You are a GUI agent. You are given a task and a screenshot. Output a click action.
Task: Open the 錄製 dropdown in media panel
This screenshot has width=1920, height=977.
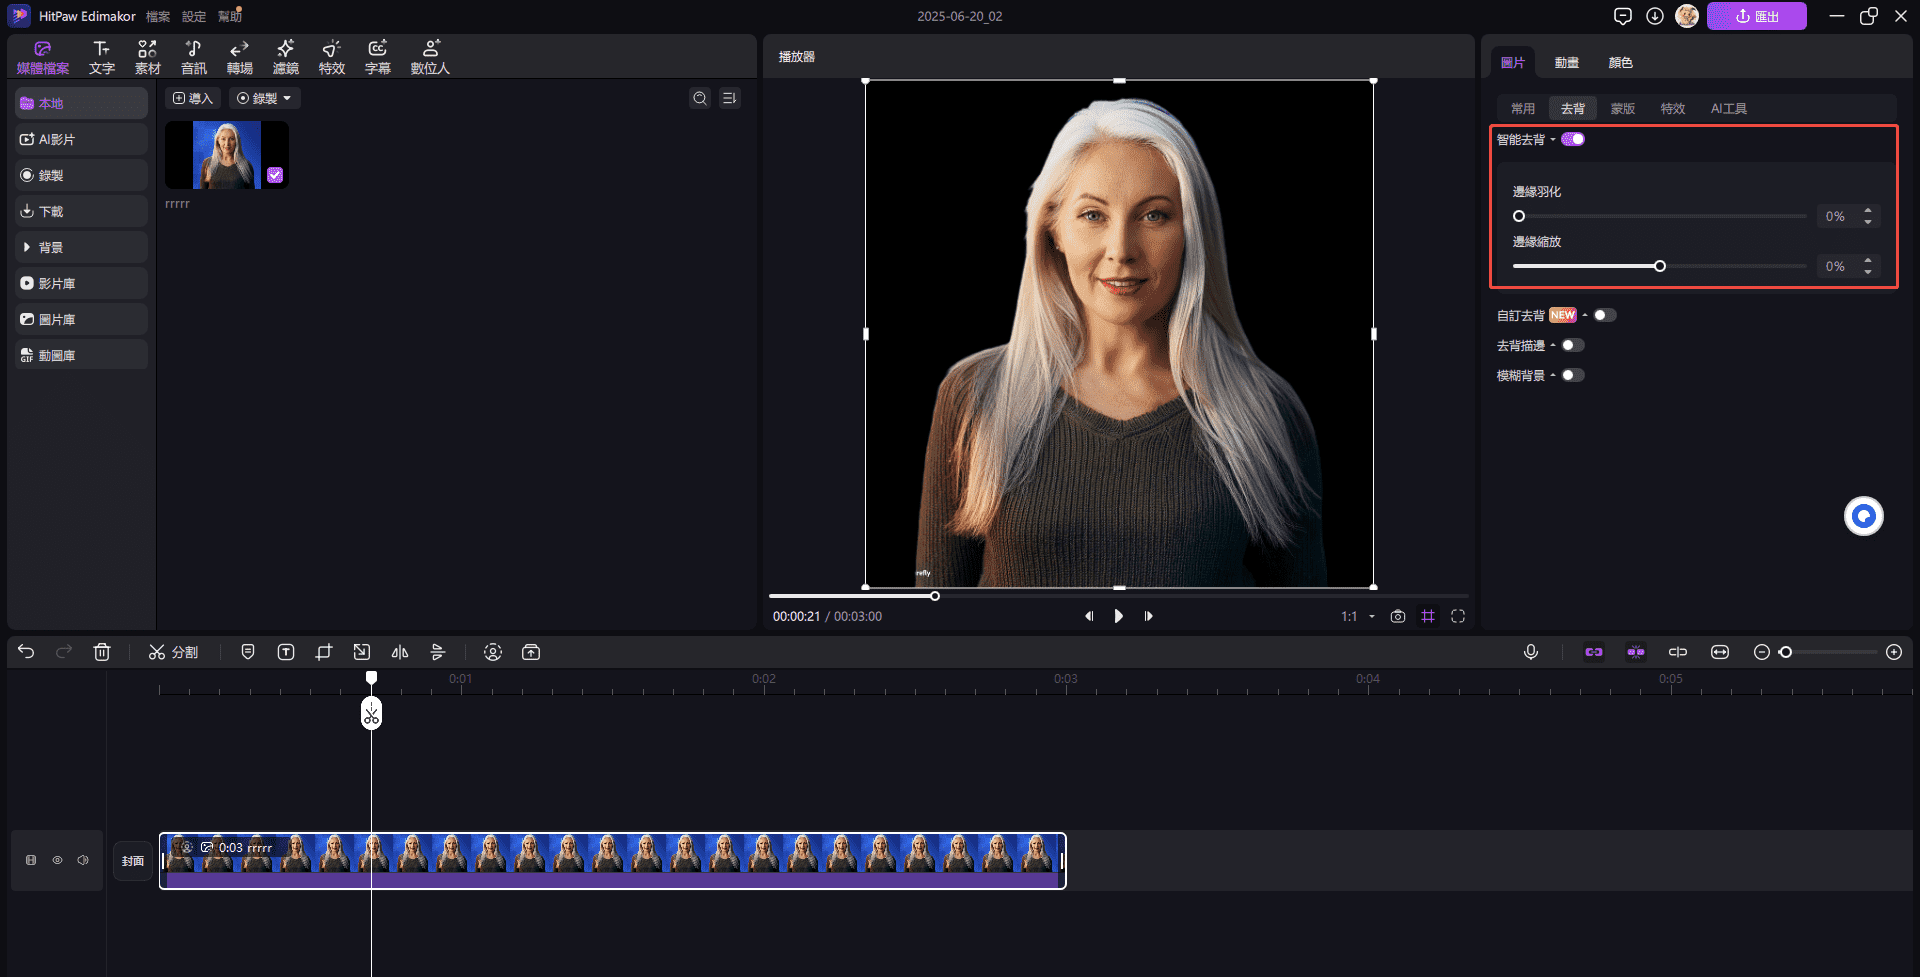point(265,98)
